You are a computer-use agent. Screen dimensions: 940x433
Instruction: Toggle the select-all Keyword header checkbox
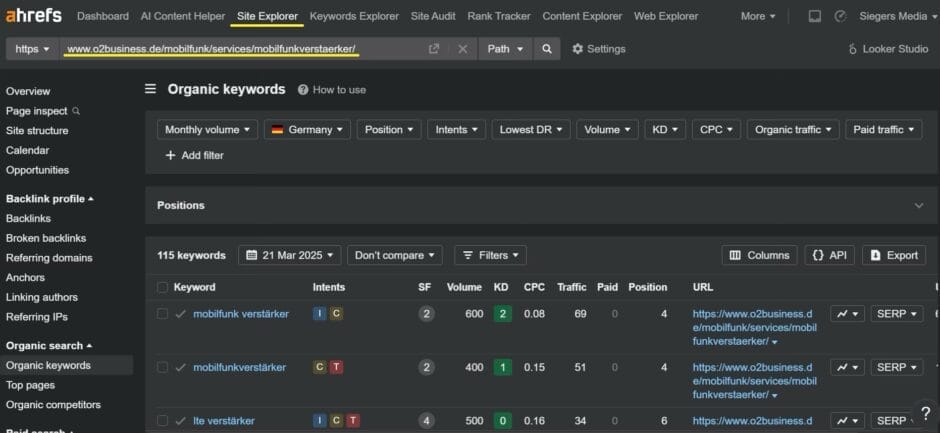click(162, 287)
